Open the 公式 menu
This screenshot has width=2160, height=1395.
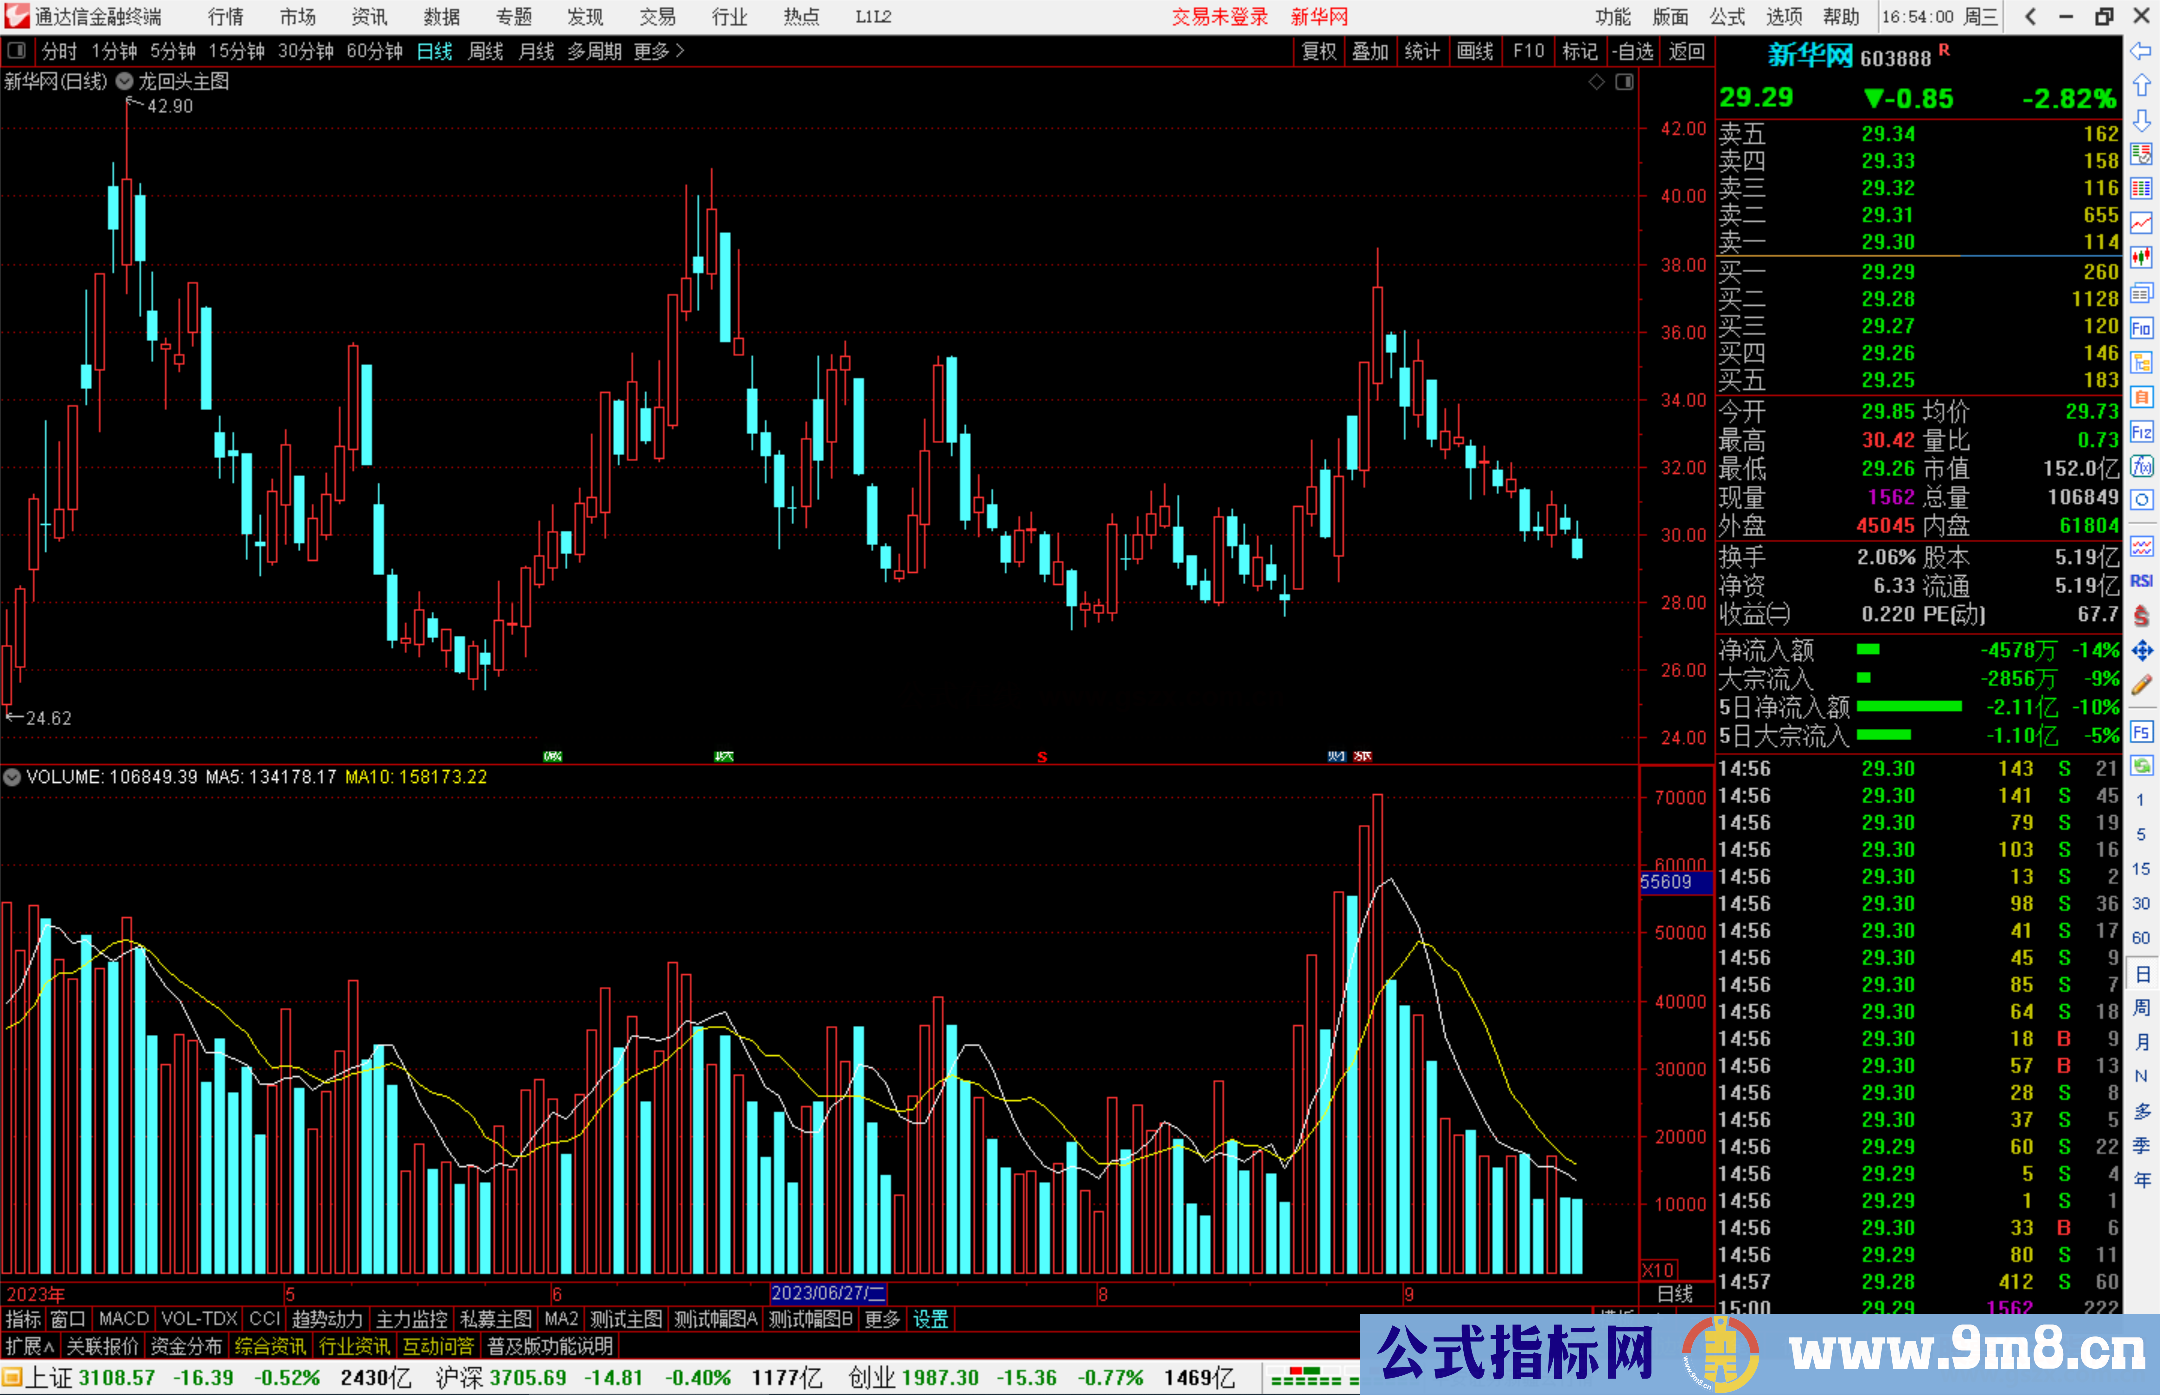1727,17
